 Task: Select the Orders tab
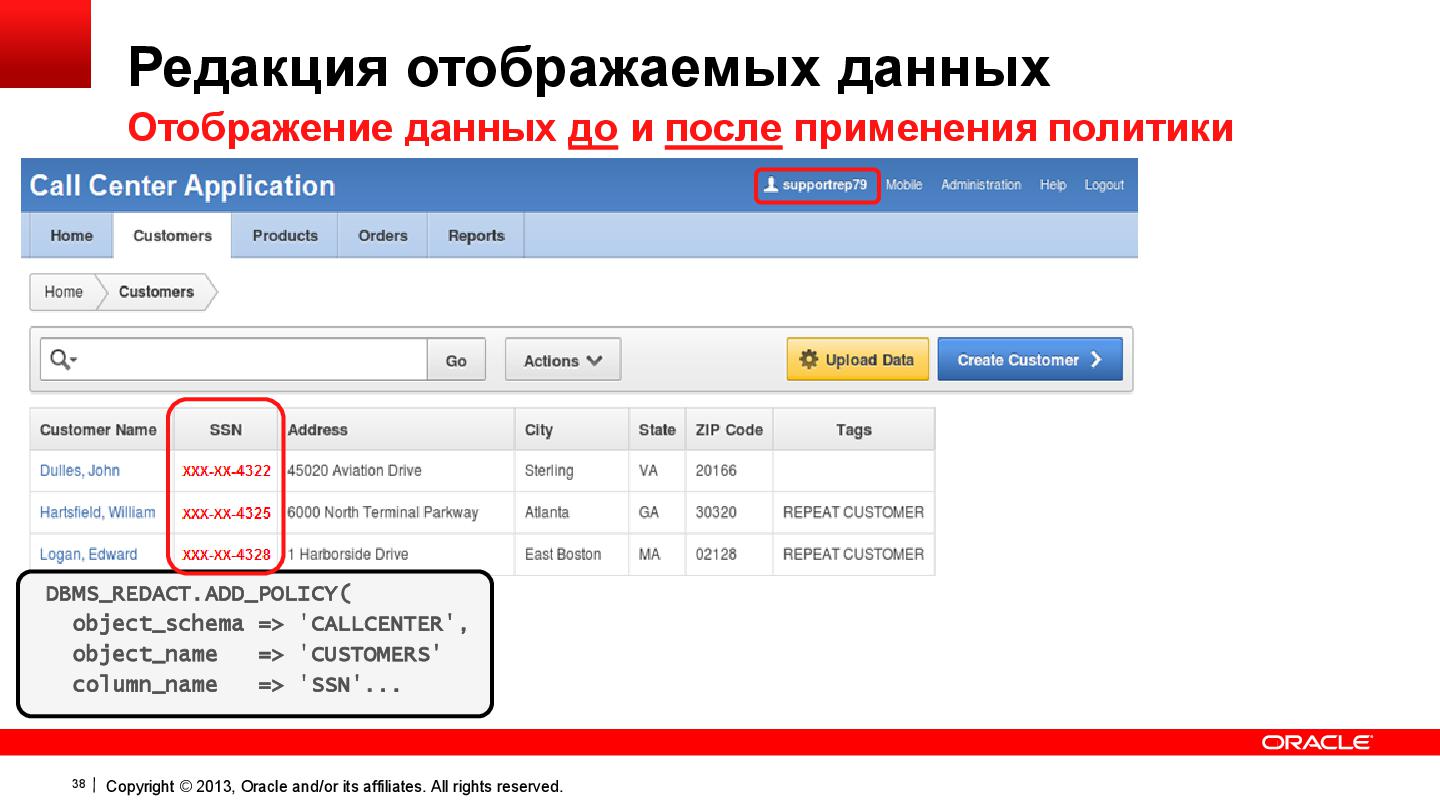[382, 235]
